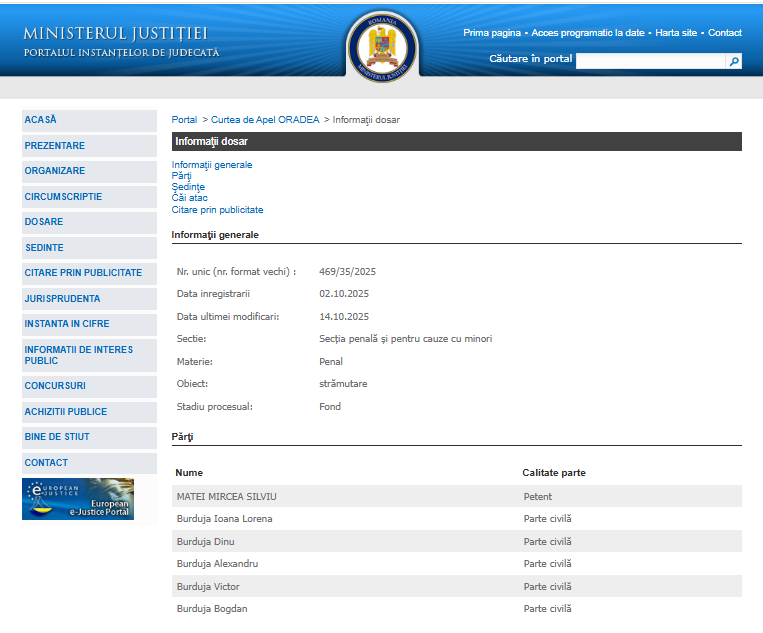This screenshot has height=633, width=763.
Task: Open the ACASĂ menu item
Action: click(x=41, y=120)
